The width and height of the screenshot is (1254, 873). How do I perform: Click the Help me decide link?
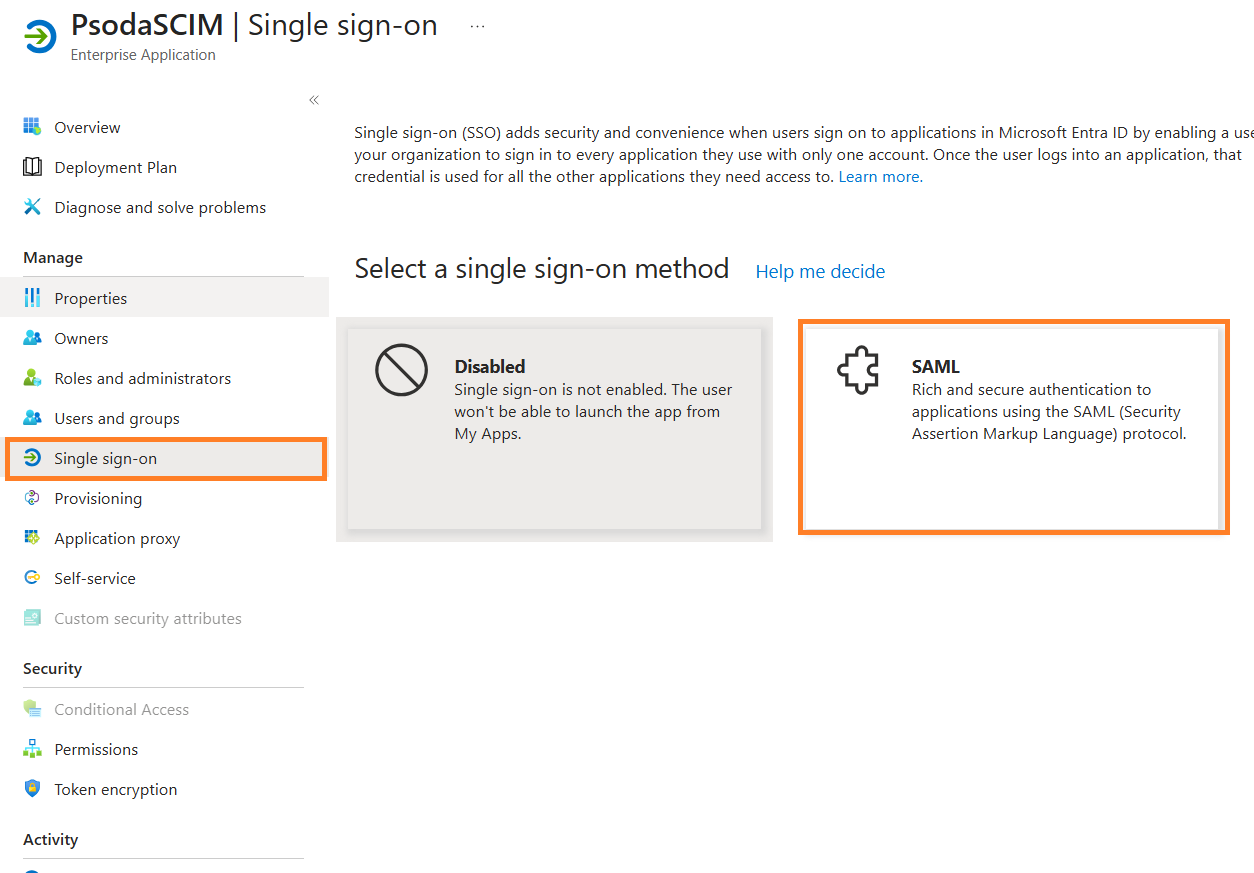(x=820, y=271)
